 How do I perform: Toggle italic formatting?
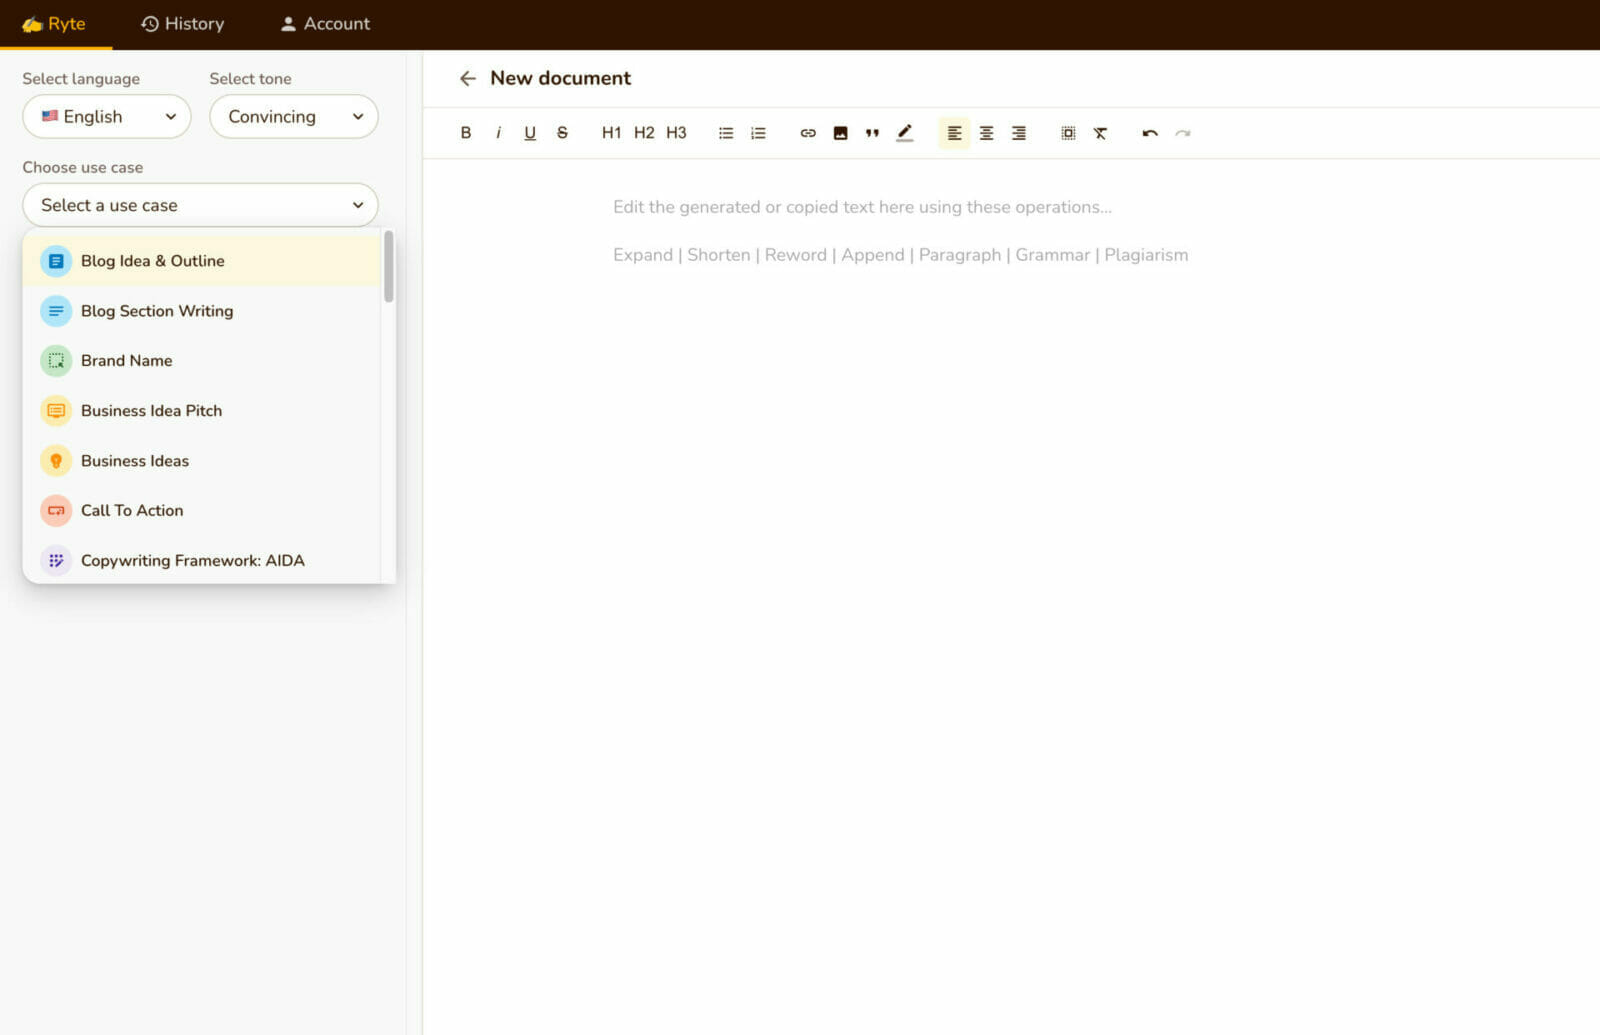(x=498, y=133)
